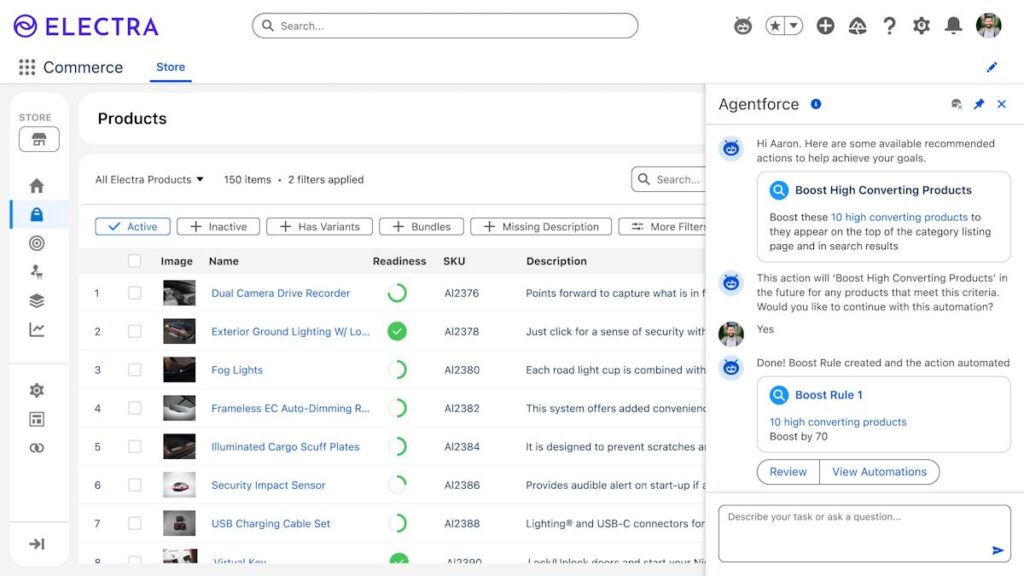Viewport: 1024px width, 576px height.
Task: Click the global search field
Action: [x=445, y=26]
